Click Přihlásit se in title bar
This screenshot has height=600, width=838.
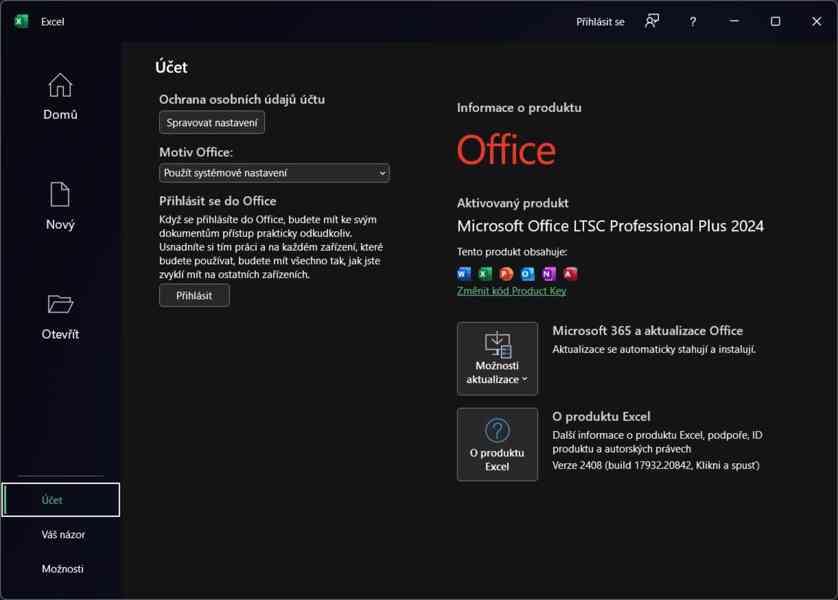coord(600,22)
